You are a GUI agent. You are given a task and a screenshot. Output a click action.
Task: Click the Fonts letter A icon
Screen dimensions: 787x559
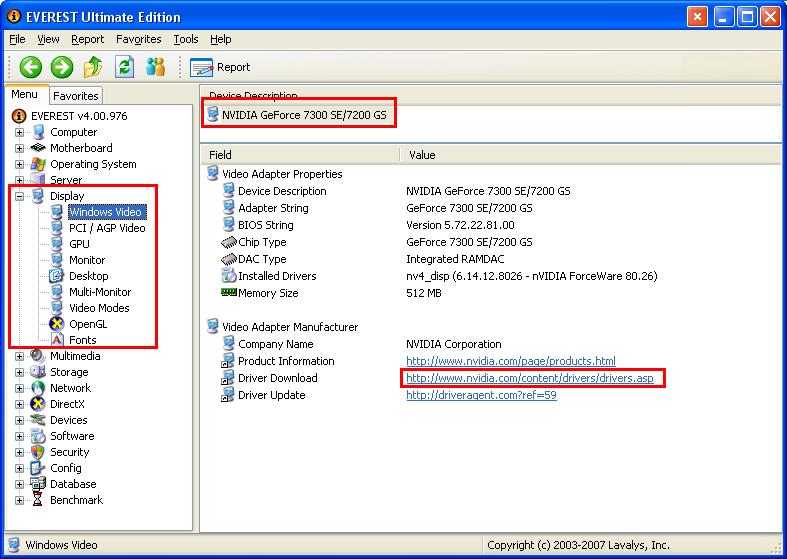pos(57,340)
